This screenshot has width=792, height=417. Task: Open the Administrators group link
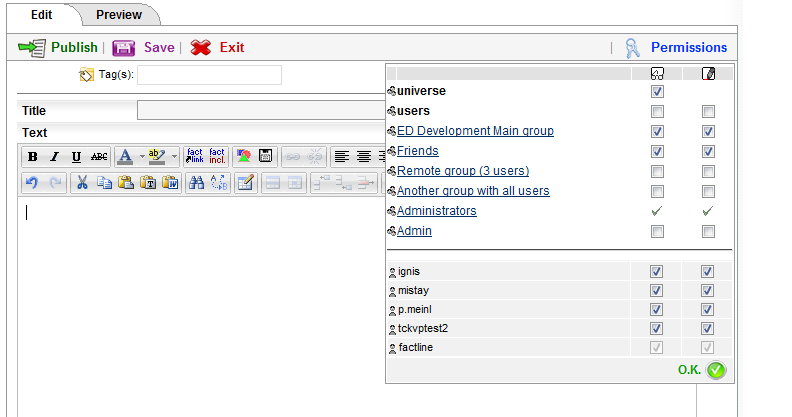[437, 211]
